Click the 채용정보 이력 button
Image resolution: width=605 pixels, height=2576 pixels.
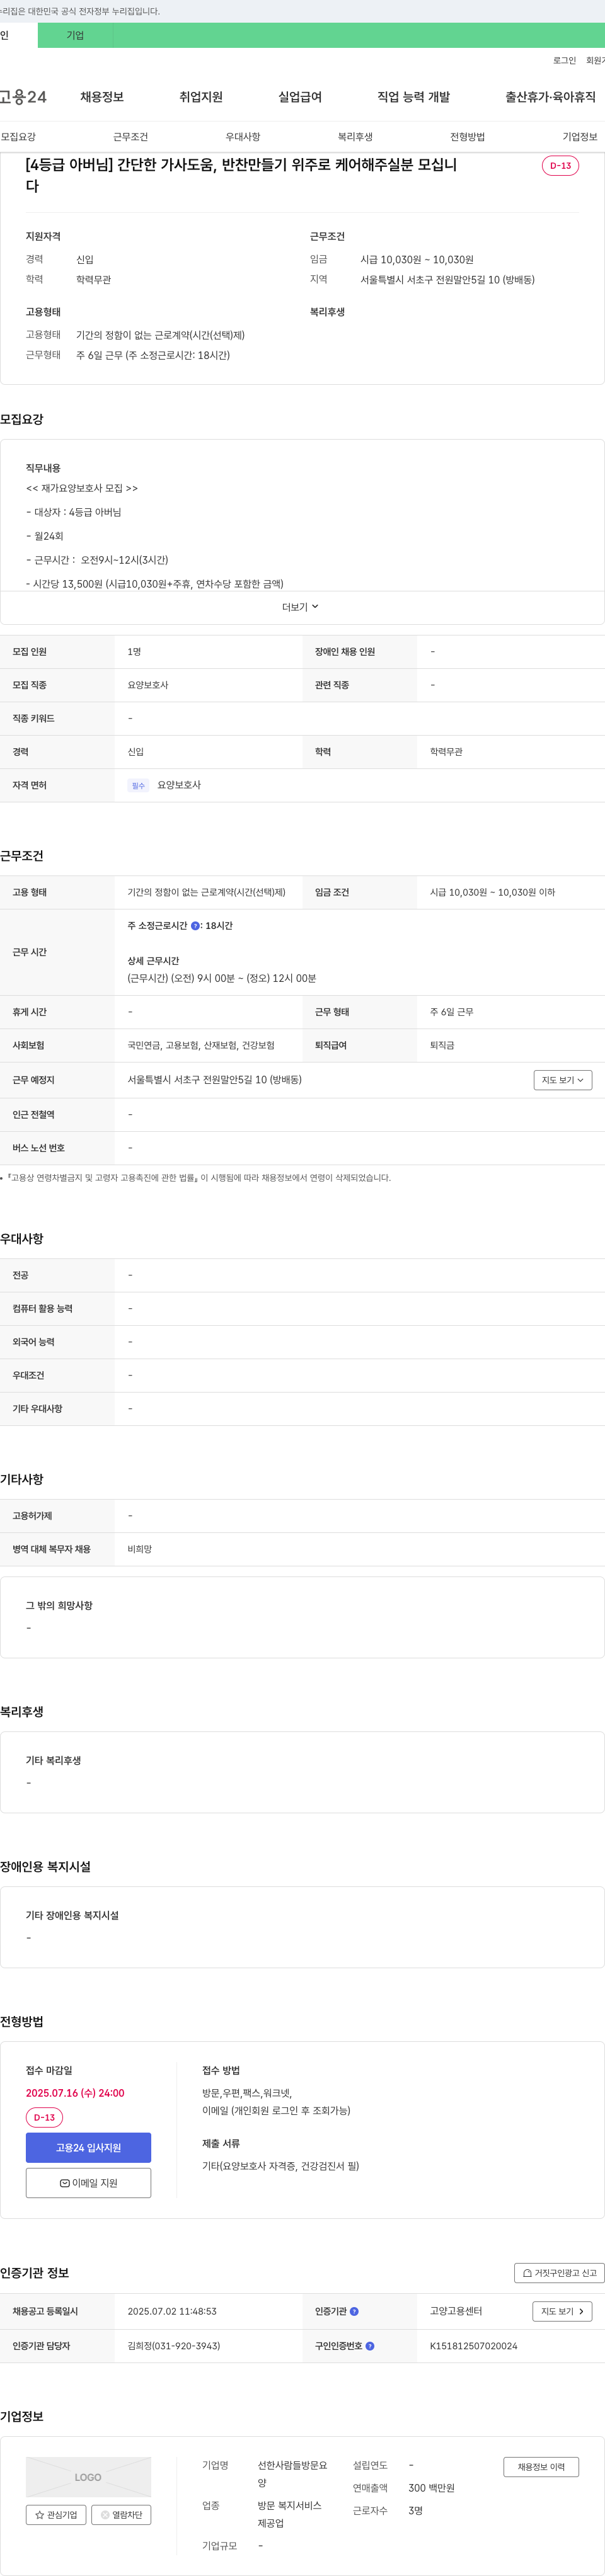tap(541, 2467)
